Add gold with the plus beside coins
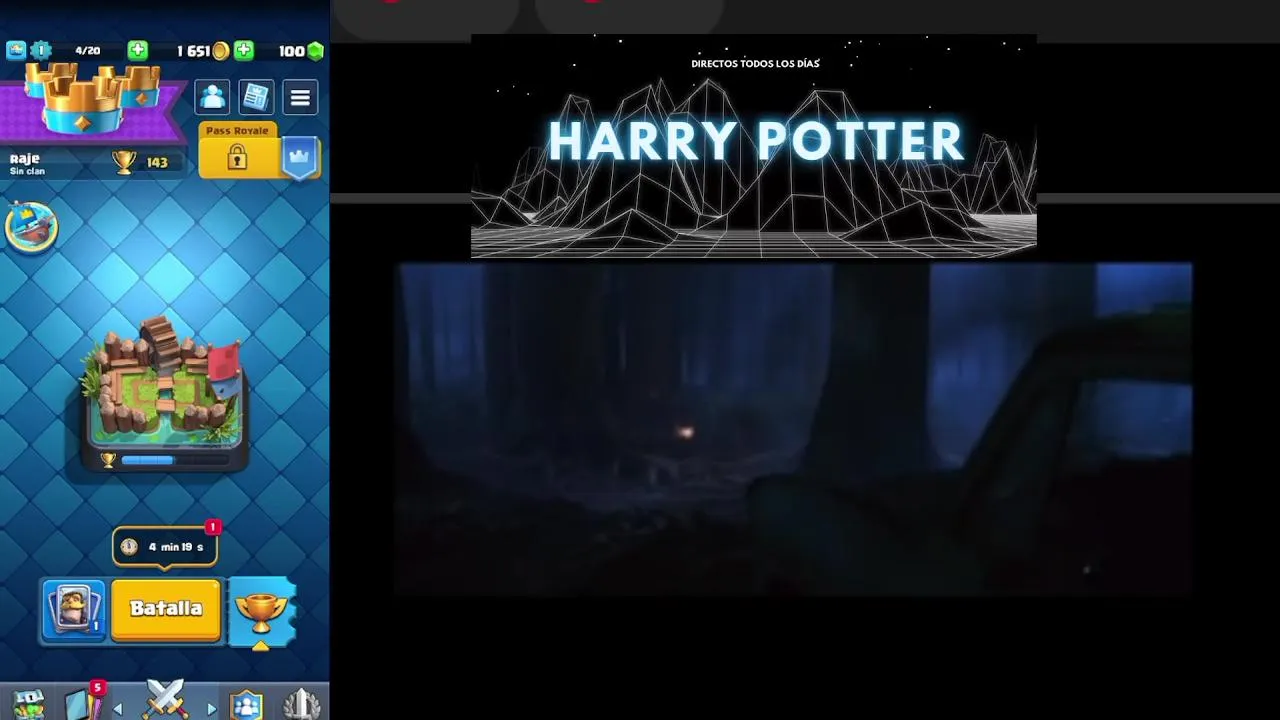This screenshot has width=1280, height=720. pyautogui.click(x=243, y=50)
